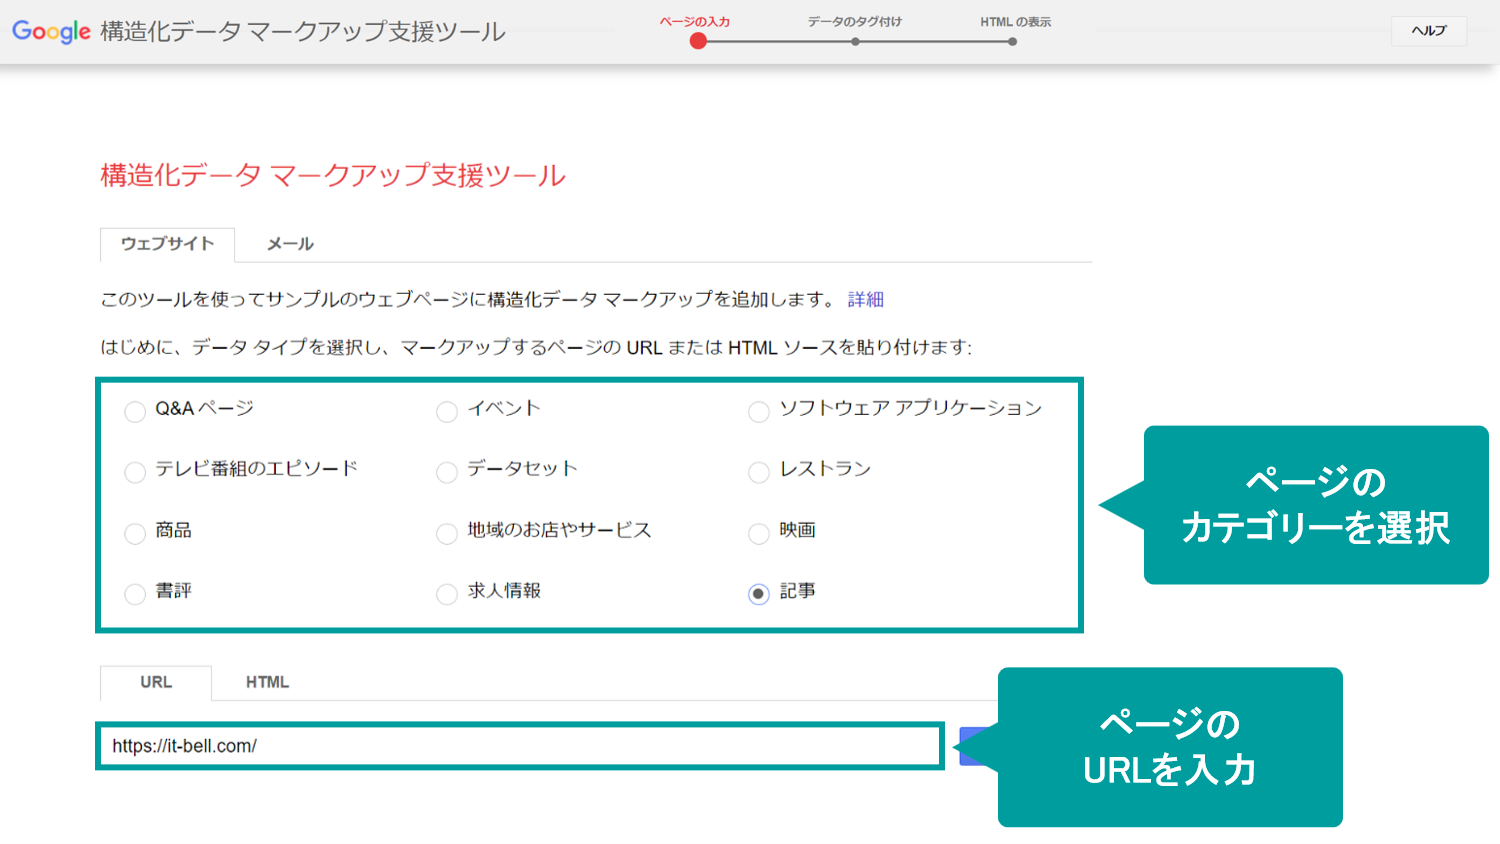
Task: Click the header title 構造化データ マークアップ支援ツール
Action: coord(303,32)
